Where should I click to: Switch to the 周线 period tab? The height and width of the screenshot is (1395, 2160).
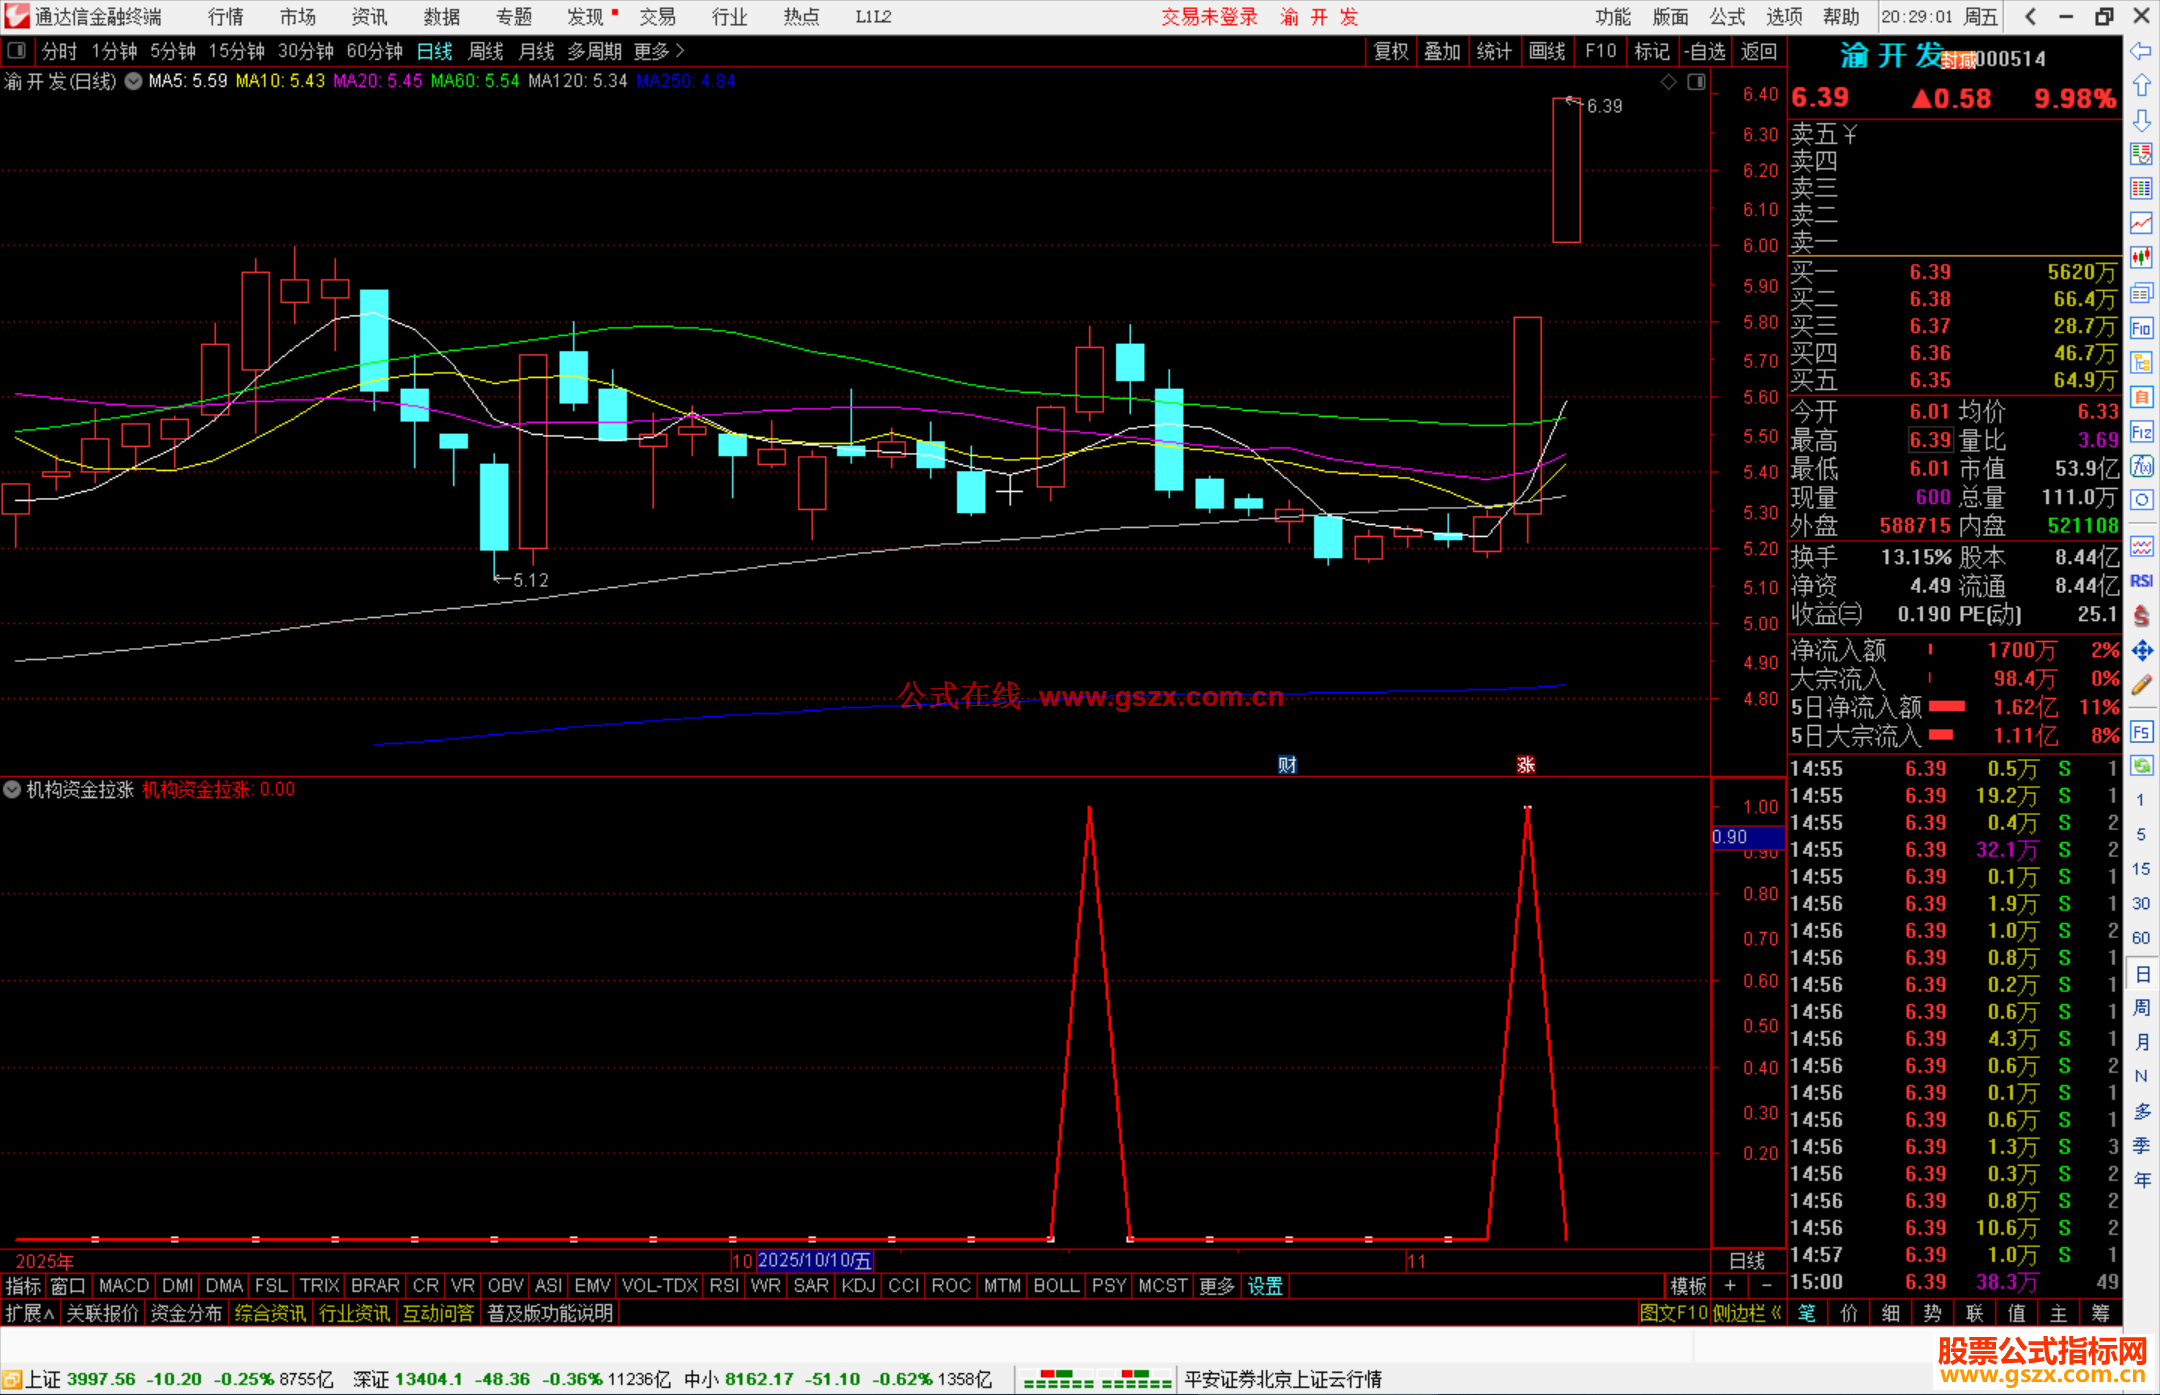486,51
